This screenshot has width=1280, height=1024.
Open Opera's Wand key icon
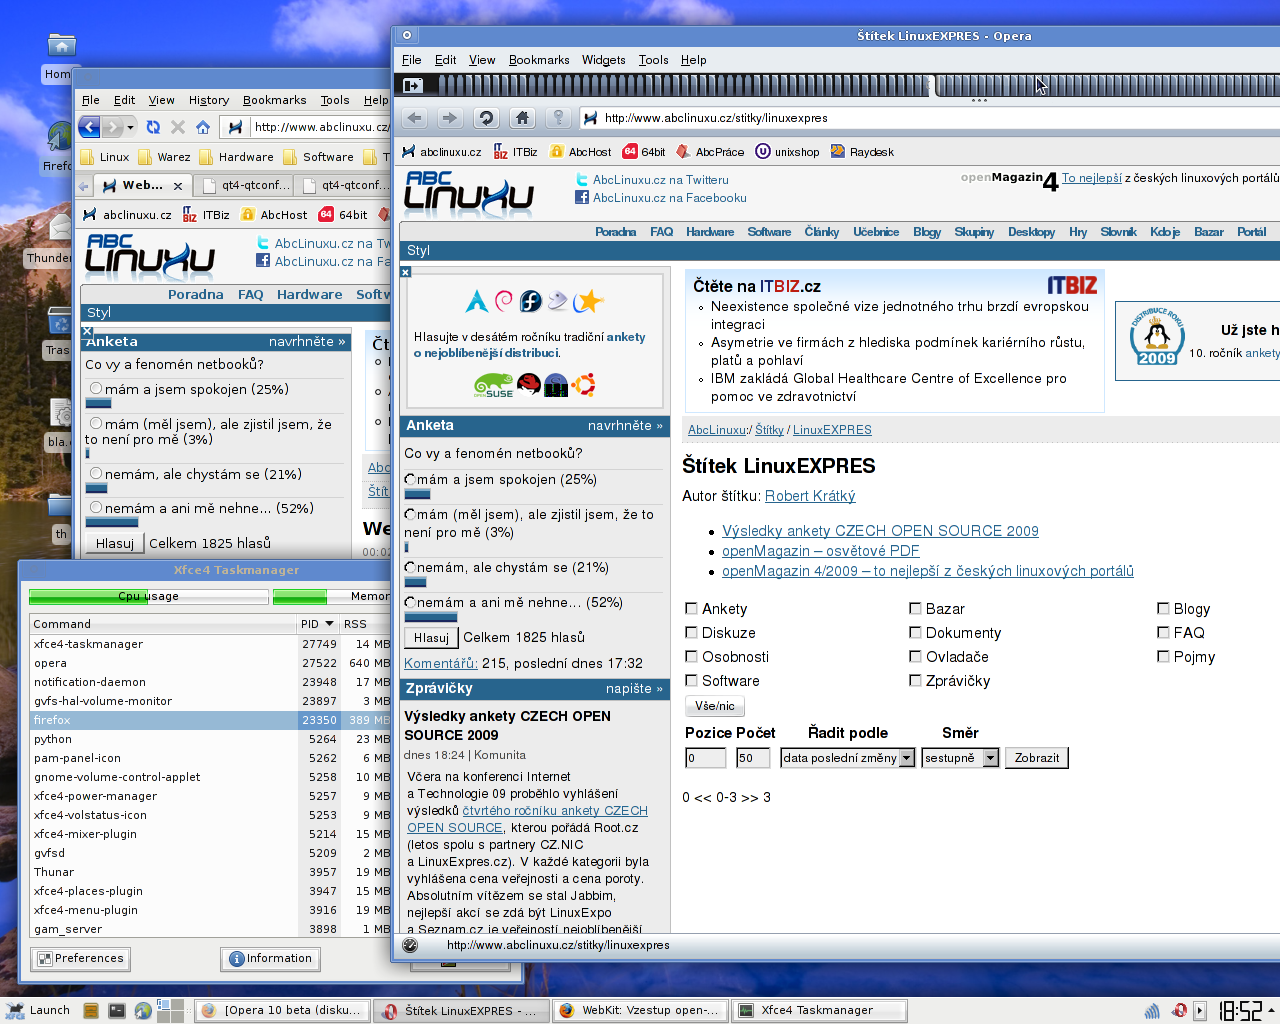[x=558, y=118]
